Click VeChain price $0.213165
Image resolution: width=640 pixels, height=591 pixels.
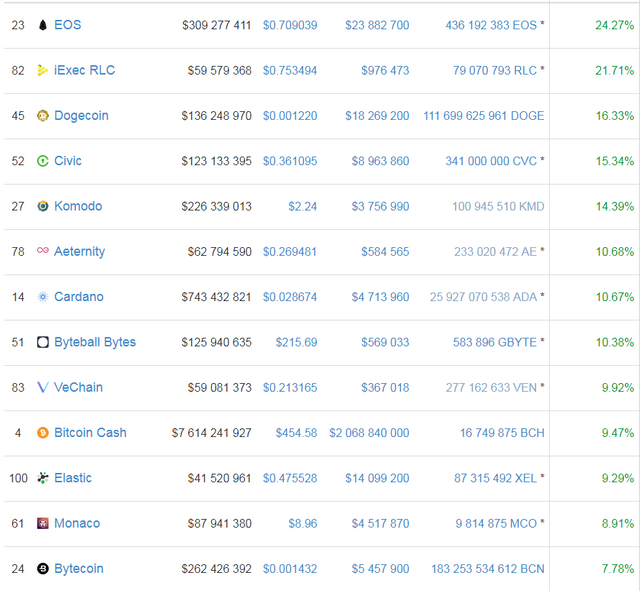[290, 388]
